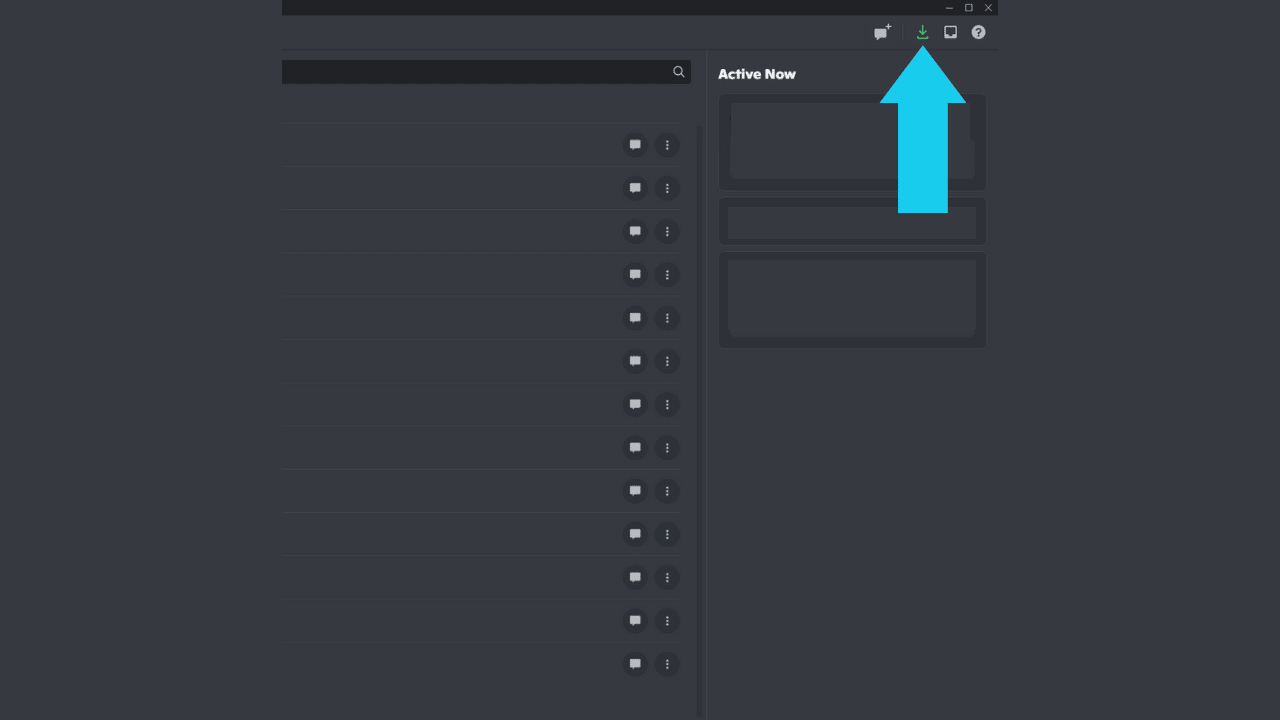Message the second friend in list
The height and width of the screenshot is (720, 1280).
[635, 188]
